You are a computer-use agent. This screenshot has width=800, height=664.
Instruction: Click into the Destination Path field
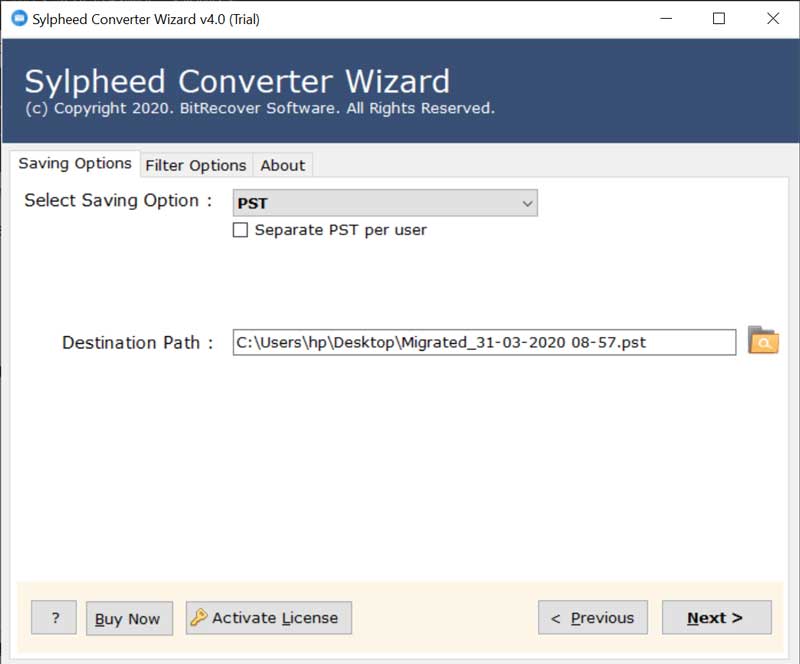pos(484,342)
